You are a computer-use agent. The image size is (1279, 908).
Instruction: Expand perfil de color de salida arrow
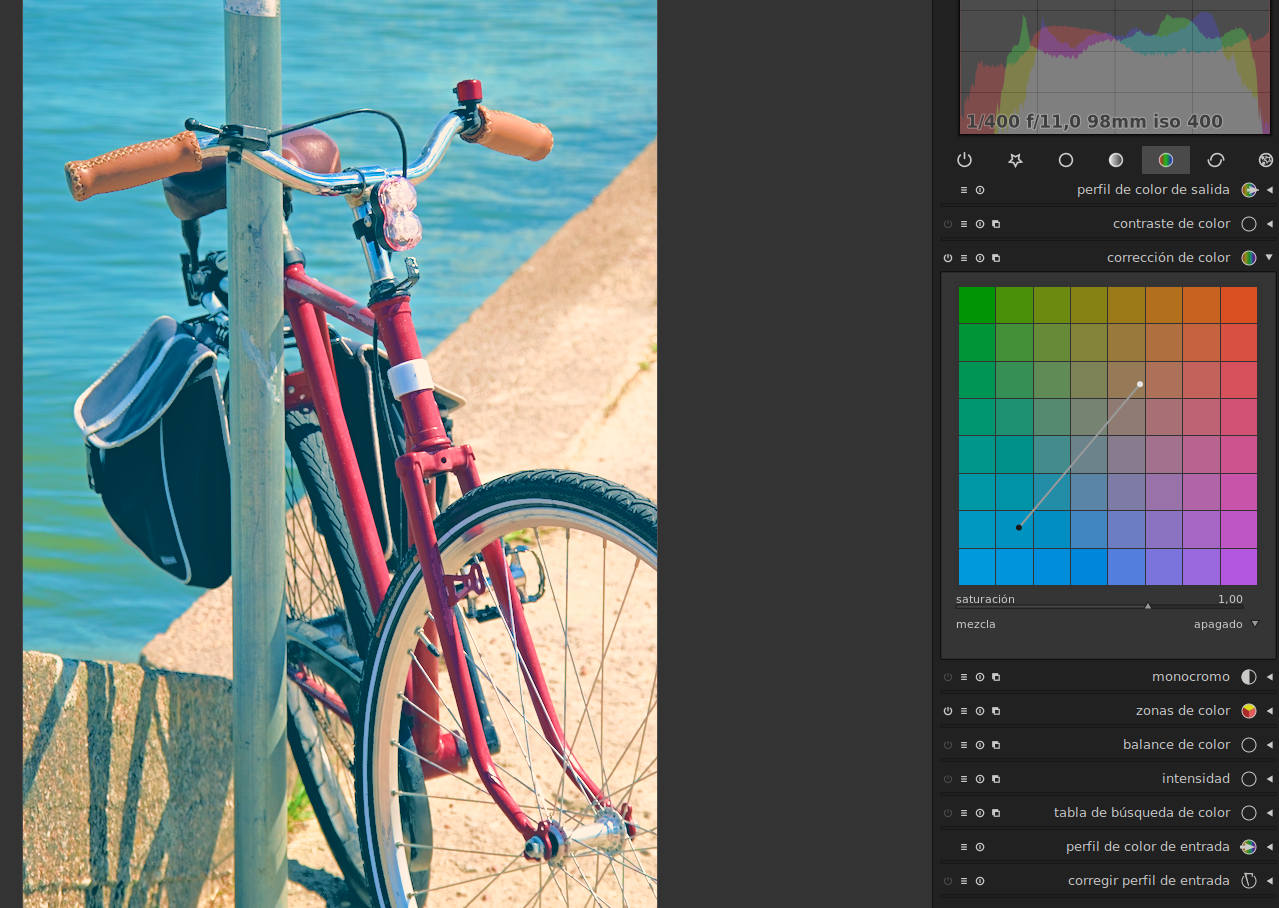pyautogui.click(x=1269, y=190)
